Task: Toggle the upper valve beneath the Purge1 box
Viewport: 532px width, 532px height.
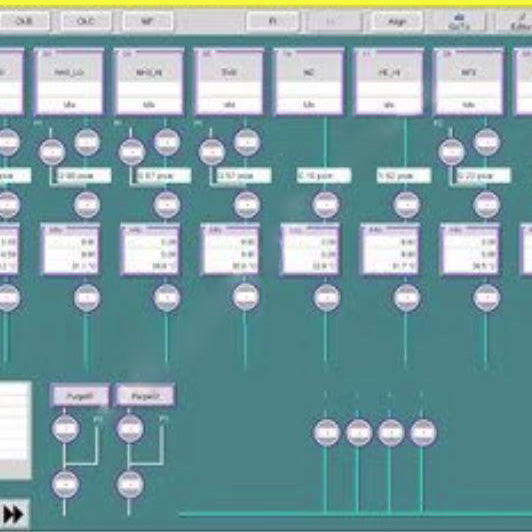Action: tap(65, 429)
